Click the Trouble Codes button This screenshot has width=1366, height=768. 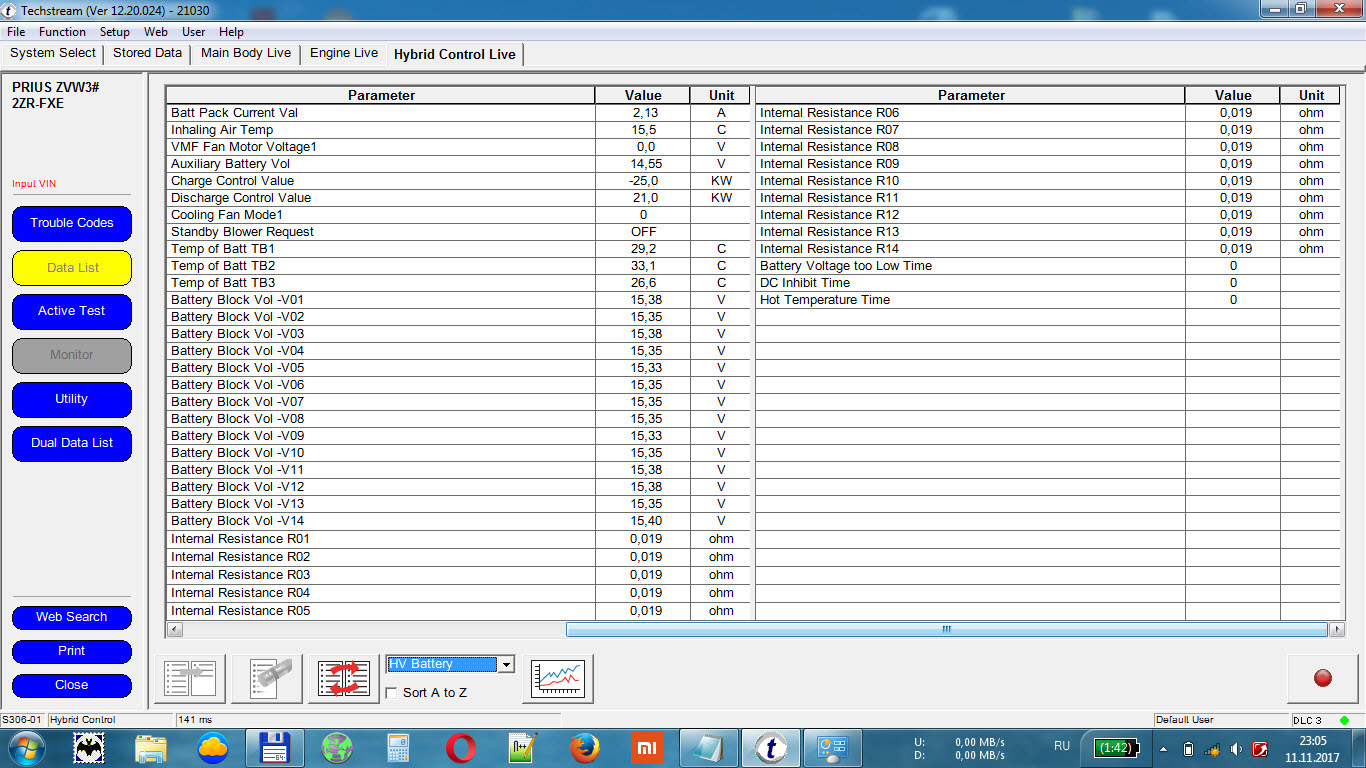(72, 223)
